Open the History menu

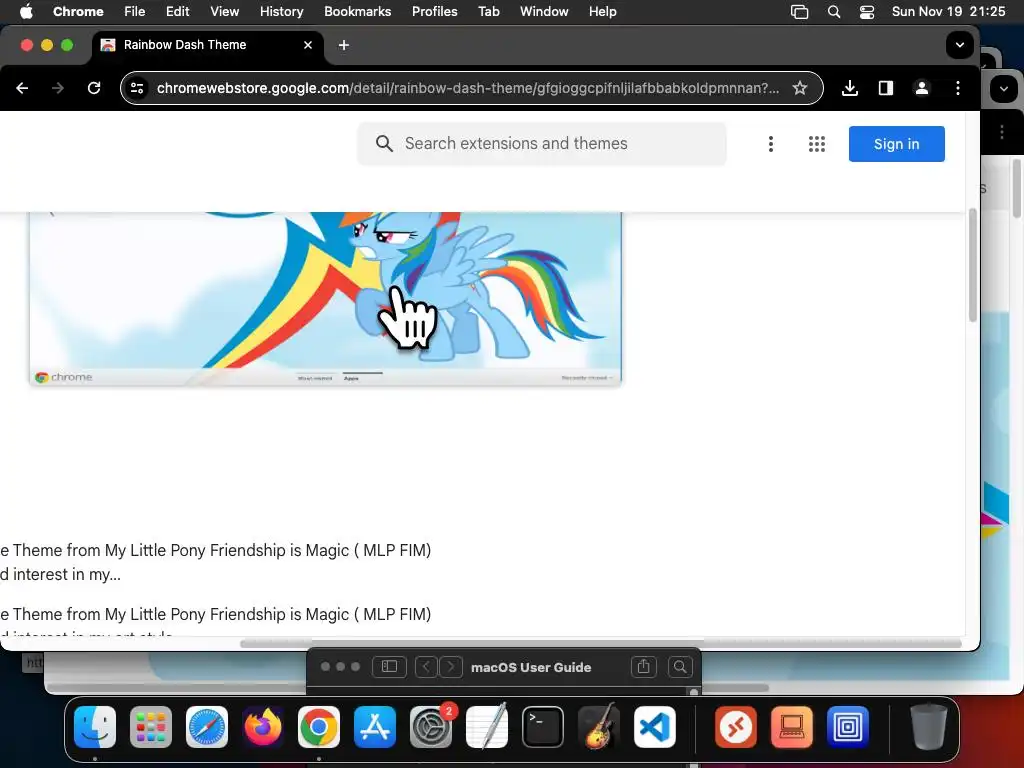coord(281,11)
